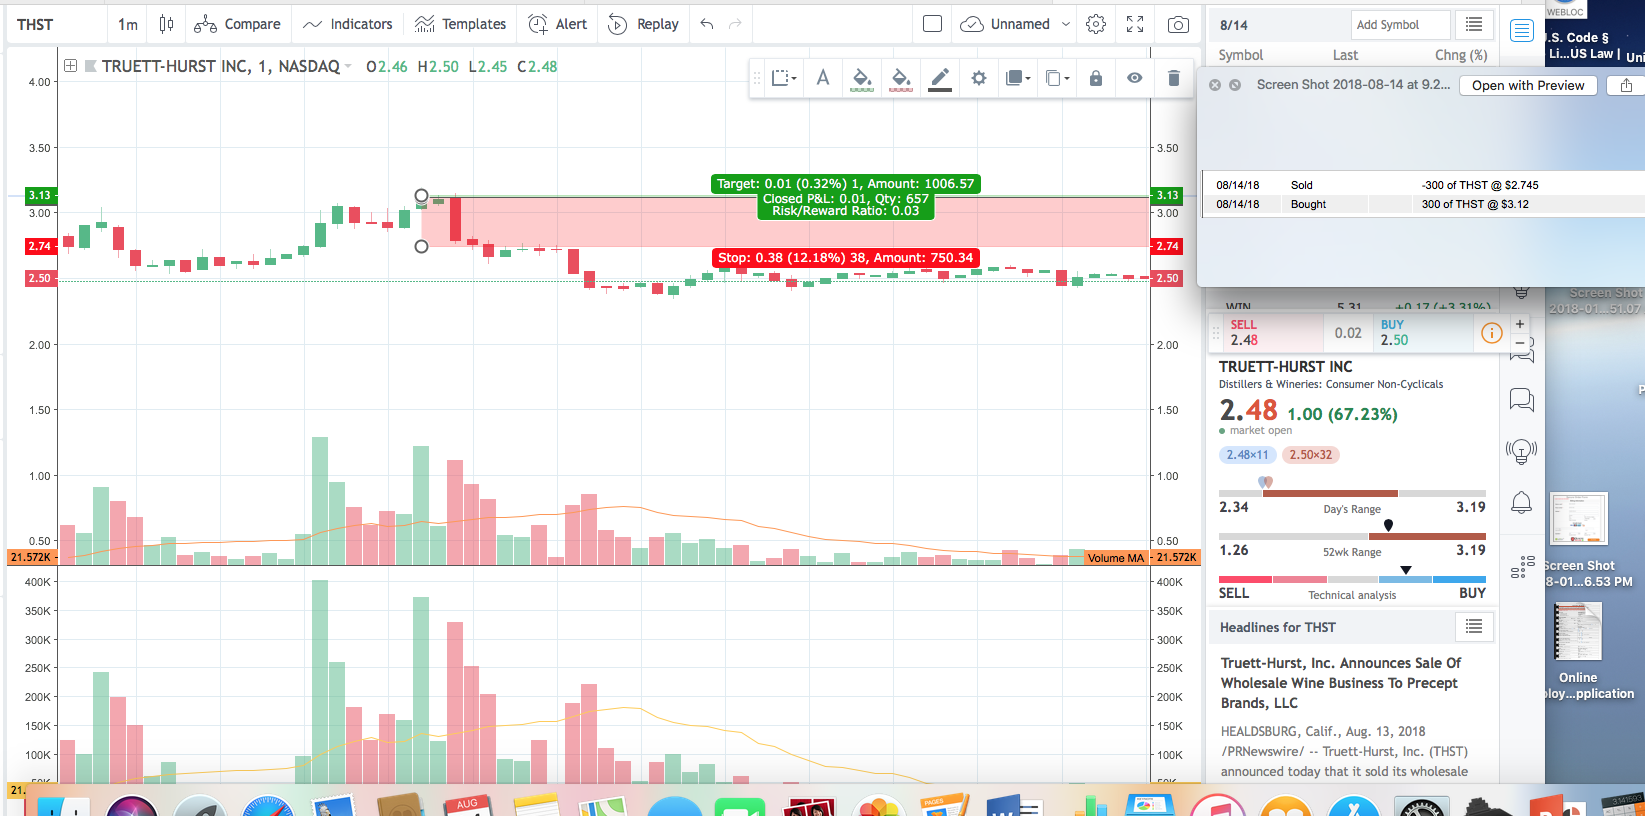Enter fullscreen chart mode

tap(1135, 24)
